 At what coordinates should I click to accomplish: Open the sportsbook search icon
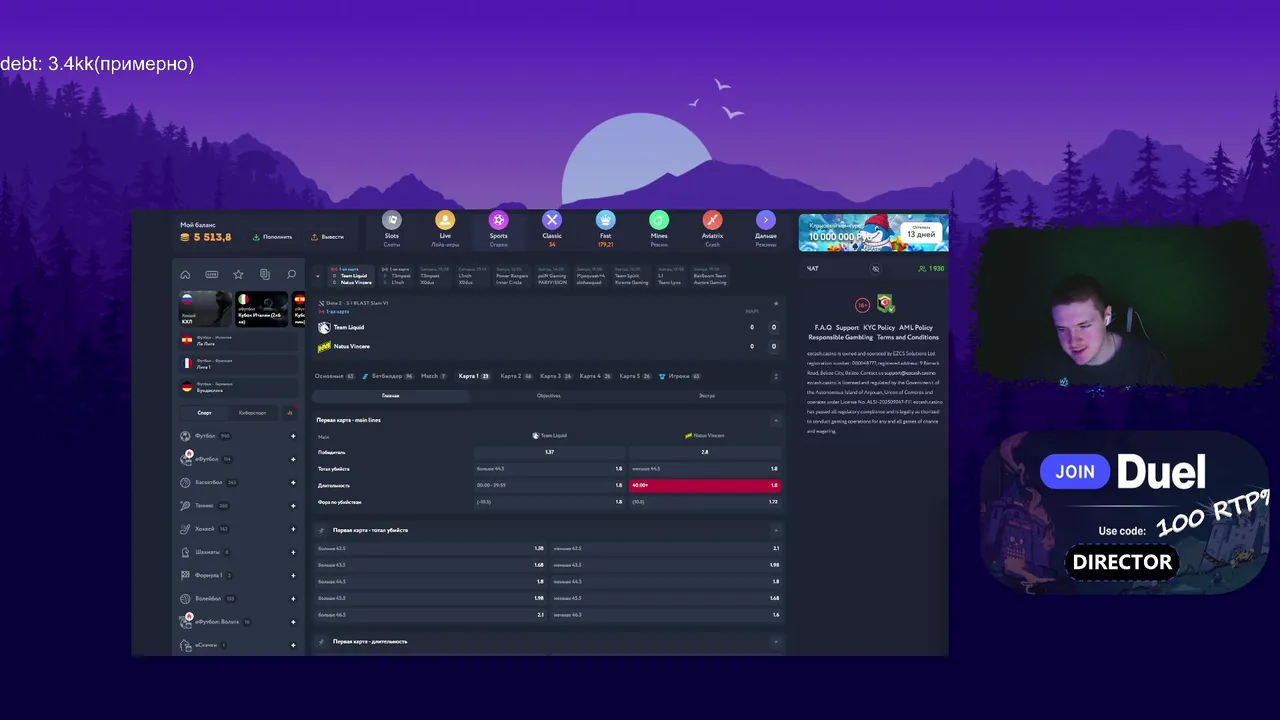pos(291,274)
